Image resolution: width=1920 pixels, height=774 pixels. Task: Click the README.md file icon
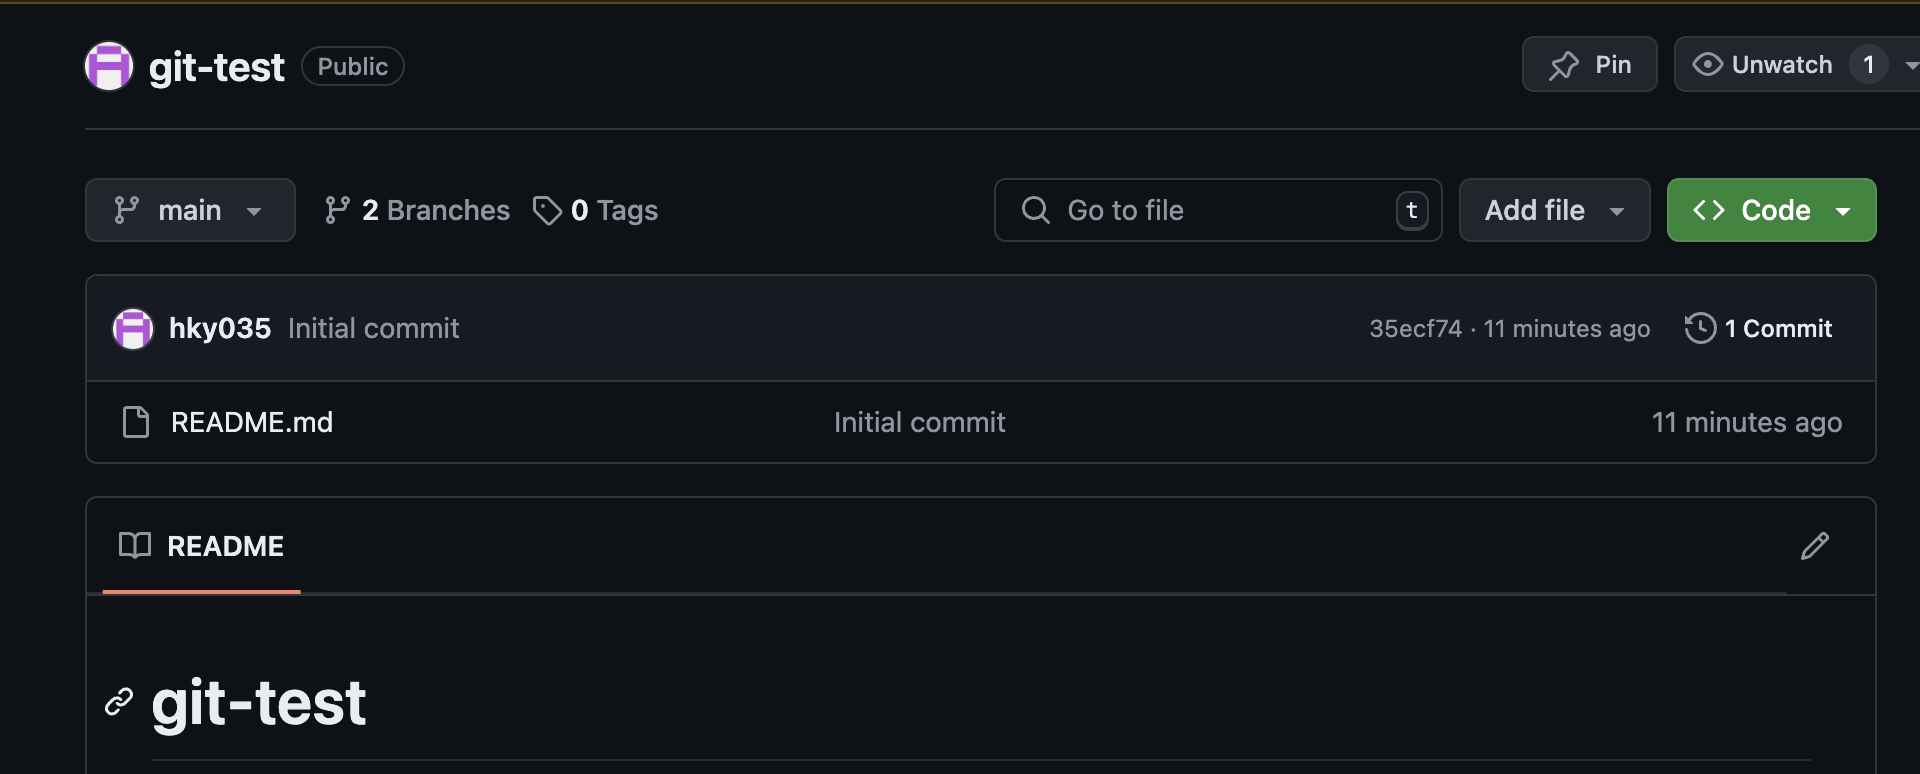pyautogui.click(x=136, y=422)
